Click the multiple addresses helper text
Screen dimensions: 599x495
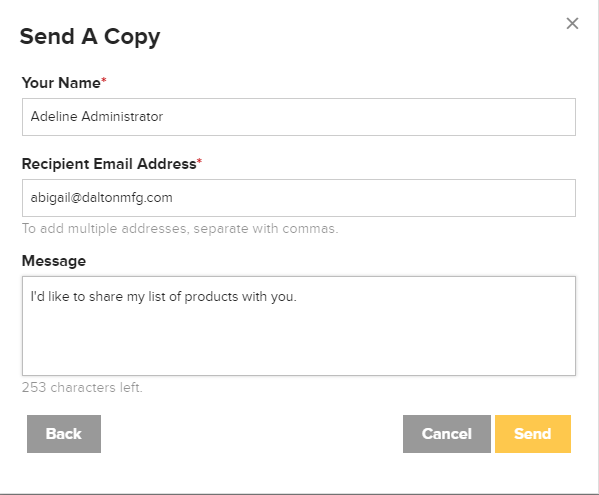point(180,228)
